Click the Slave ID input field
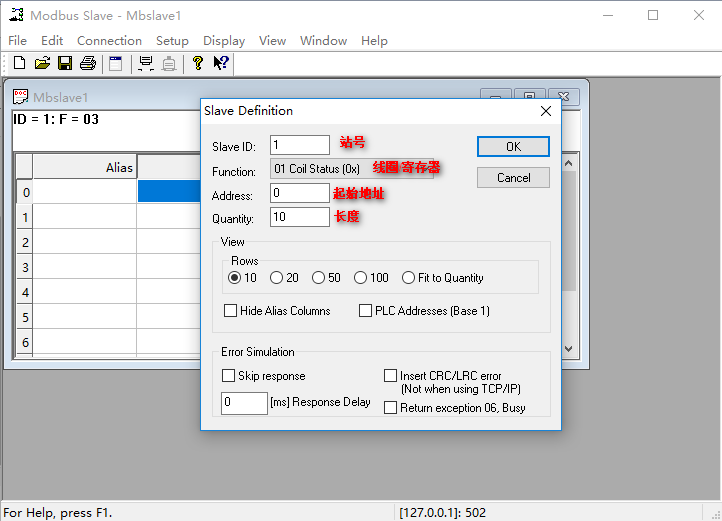722x521 pixels. coord(300,145)
